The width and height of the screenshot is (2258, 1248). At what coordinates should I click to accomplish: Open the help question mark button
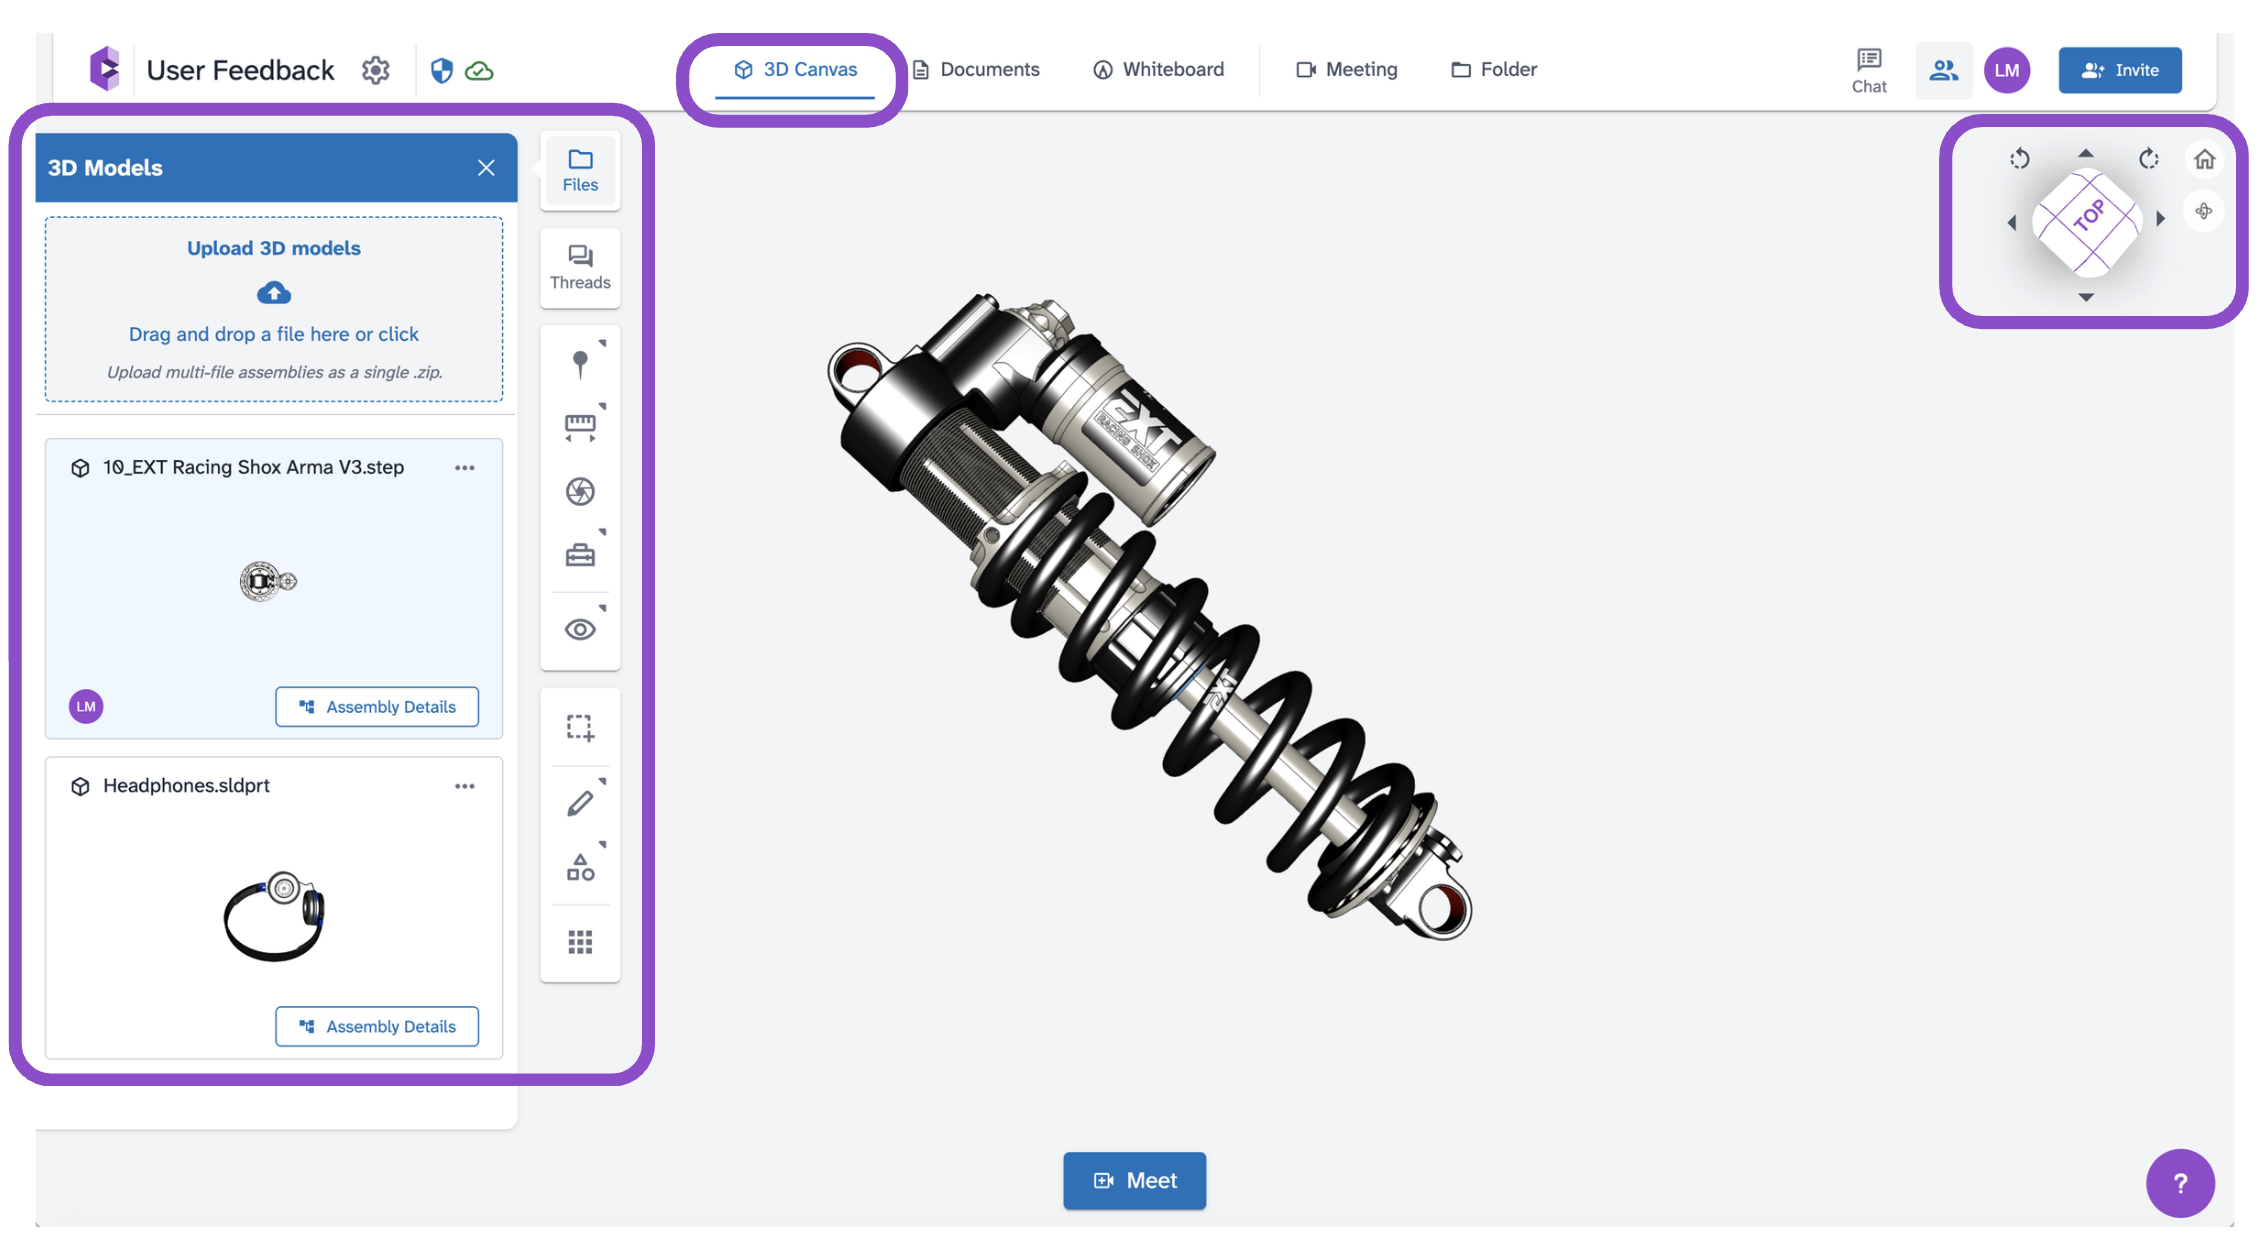coord(2180,1183)
